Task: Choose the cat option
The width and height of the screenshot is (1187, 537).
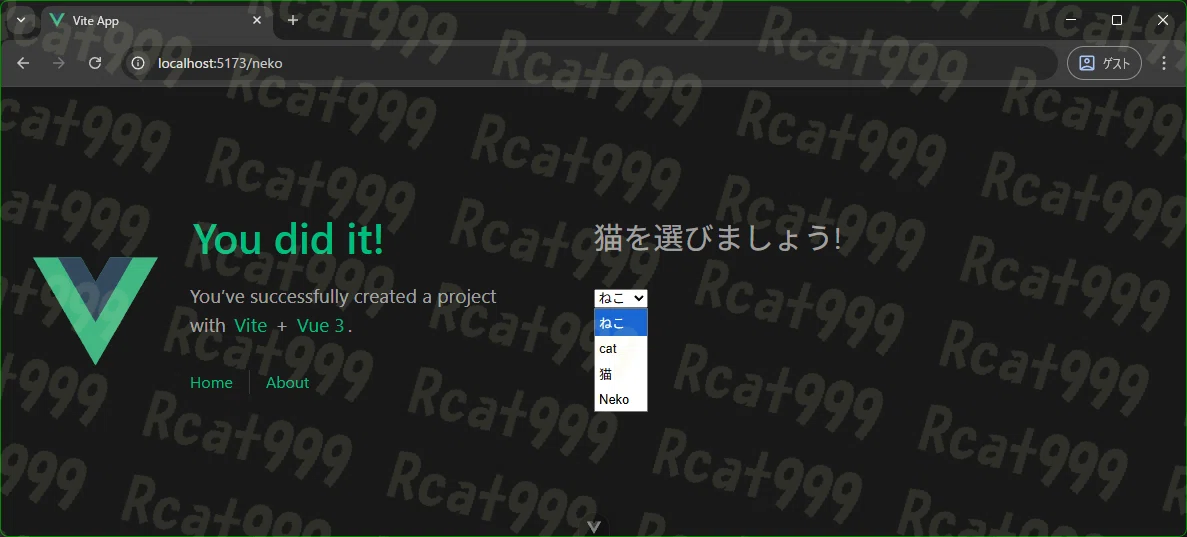Action: point(621,348)
